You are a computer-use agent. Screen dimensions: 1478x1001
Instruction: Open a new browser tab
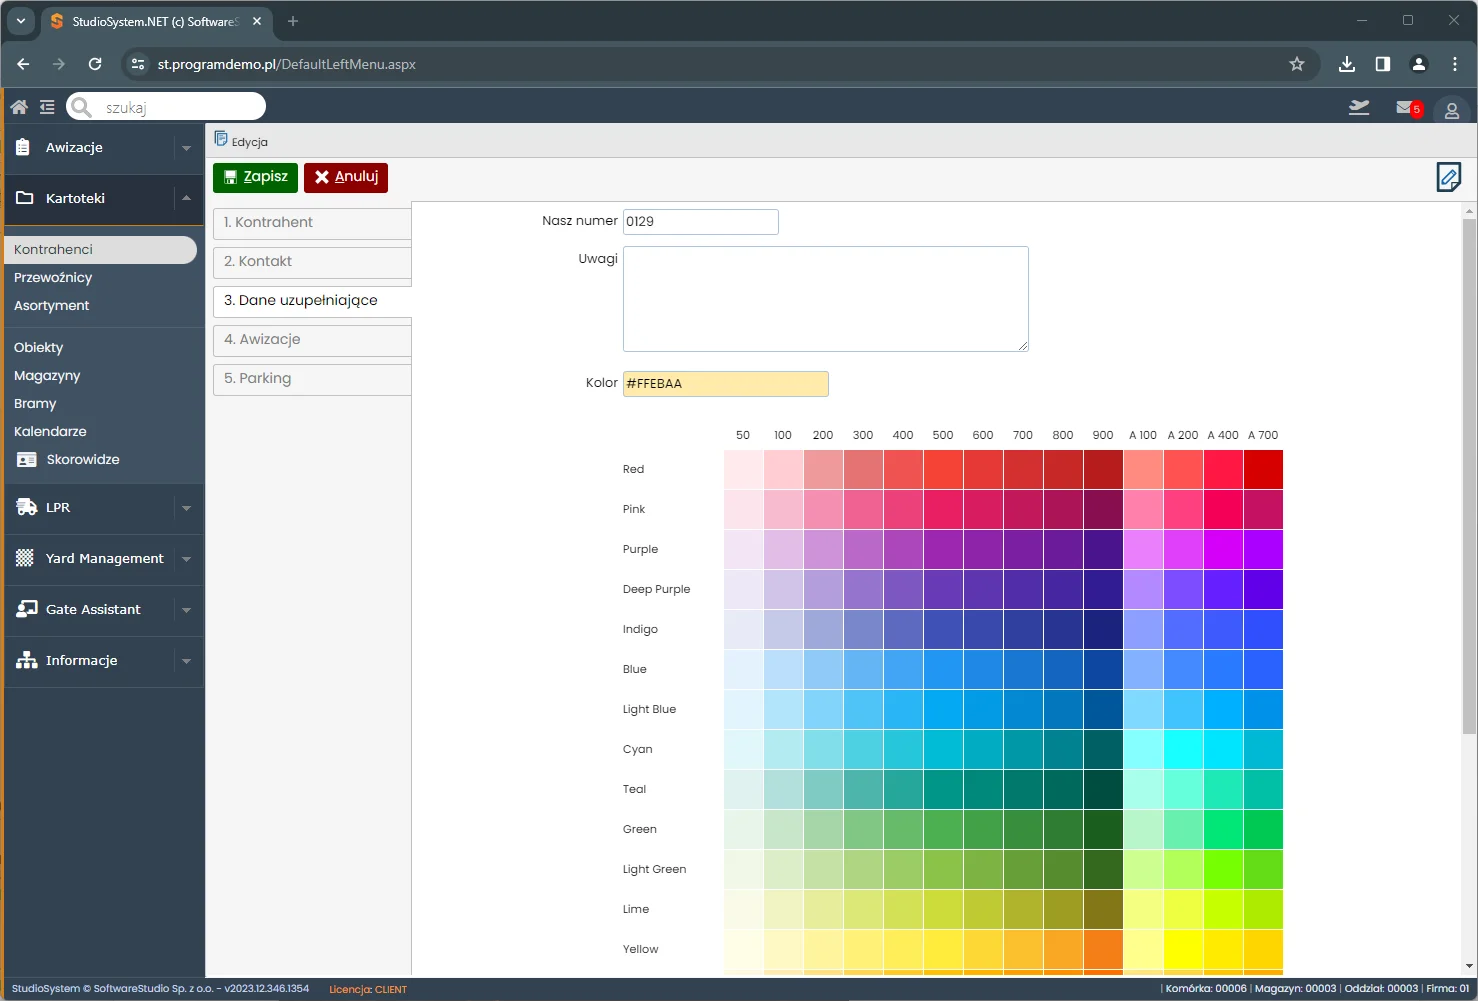coord(293,21)
